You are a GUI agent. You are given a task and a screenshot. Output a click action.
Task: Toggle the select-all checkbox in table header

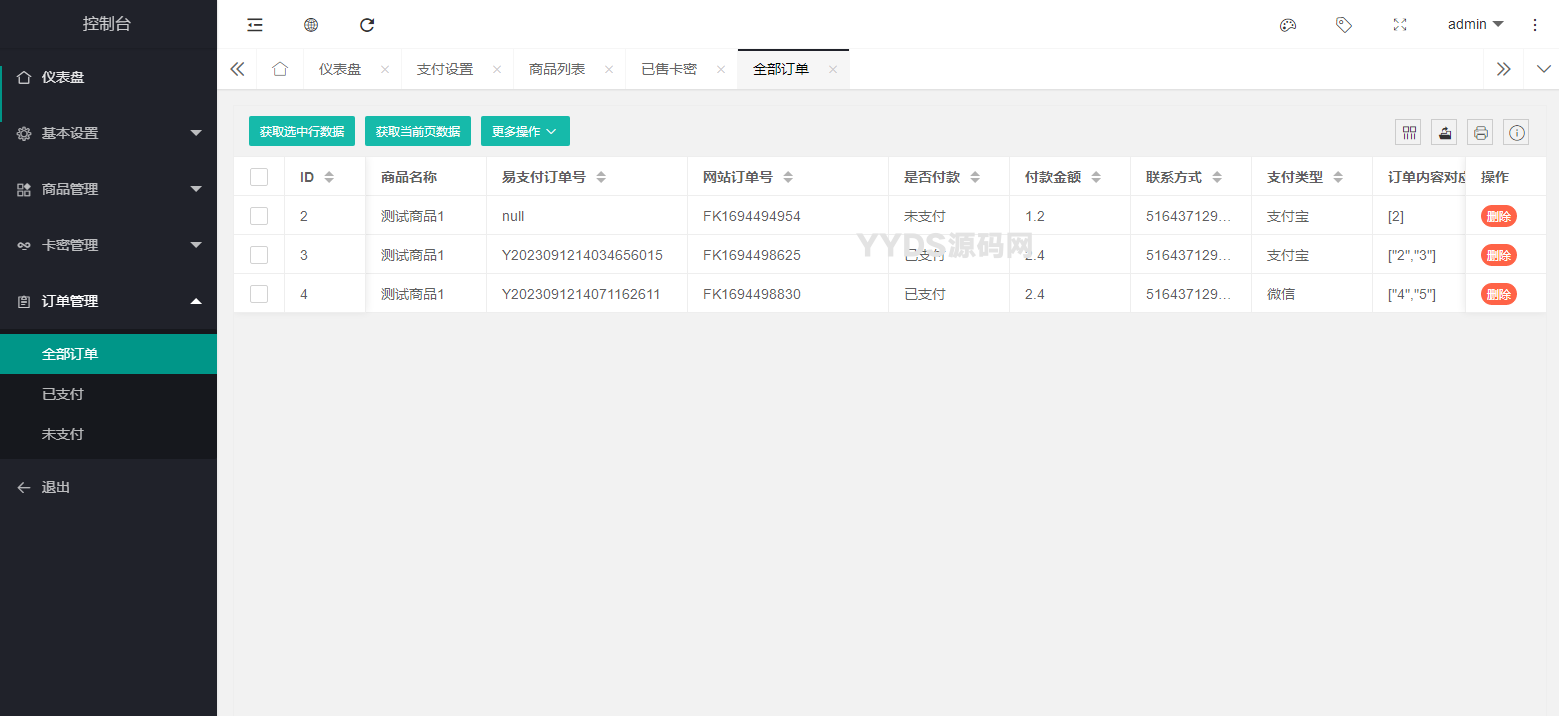pos(259,177)
